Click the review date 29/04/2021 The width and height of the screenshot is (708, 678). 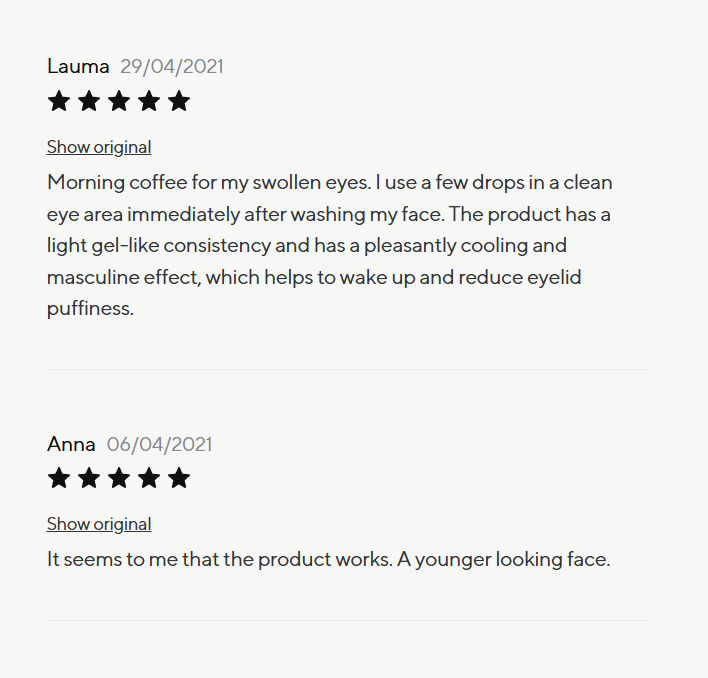click(x=172, y=67)
